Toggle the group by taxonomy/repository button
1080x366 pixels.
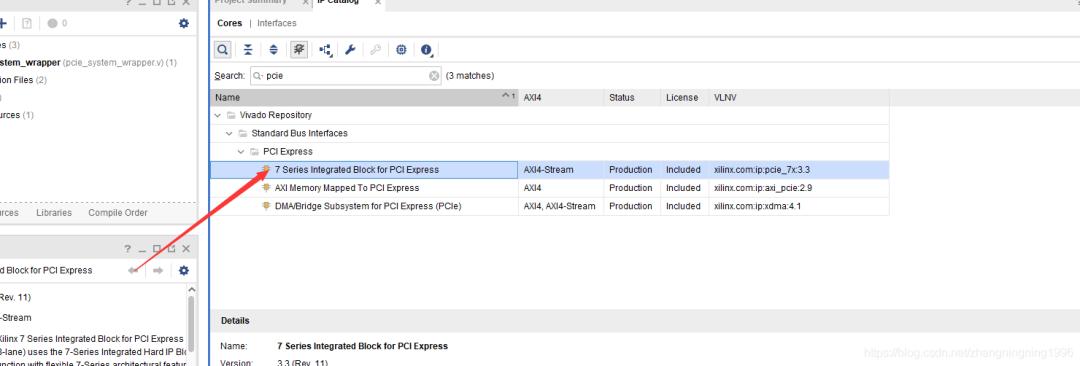[x=299, y=50]
